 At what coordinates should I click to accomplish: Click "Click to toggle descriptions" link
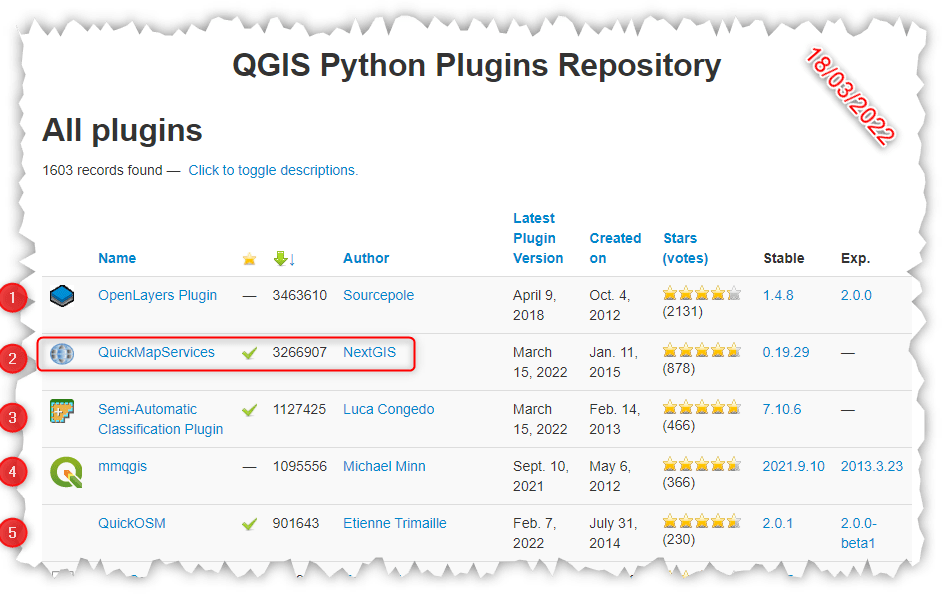(273, 171)
